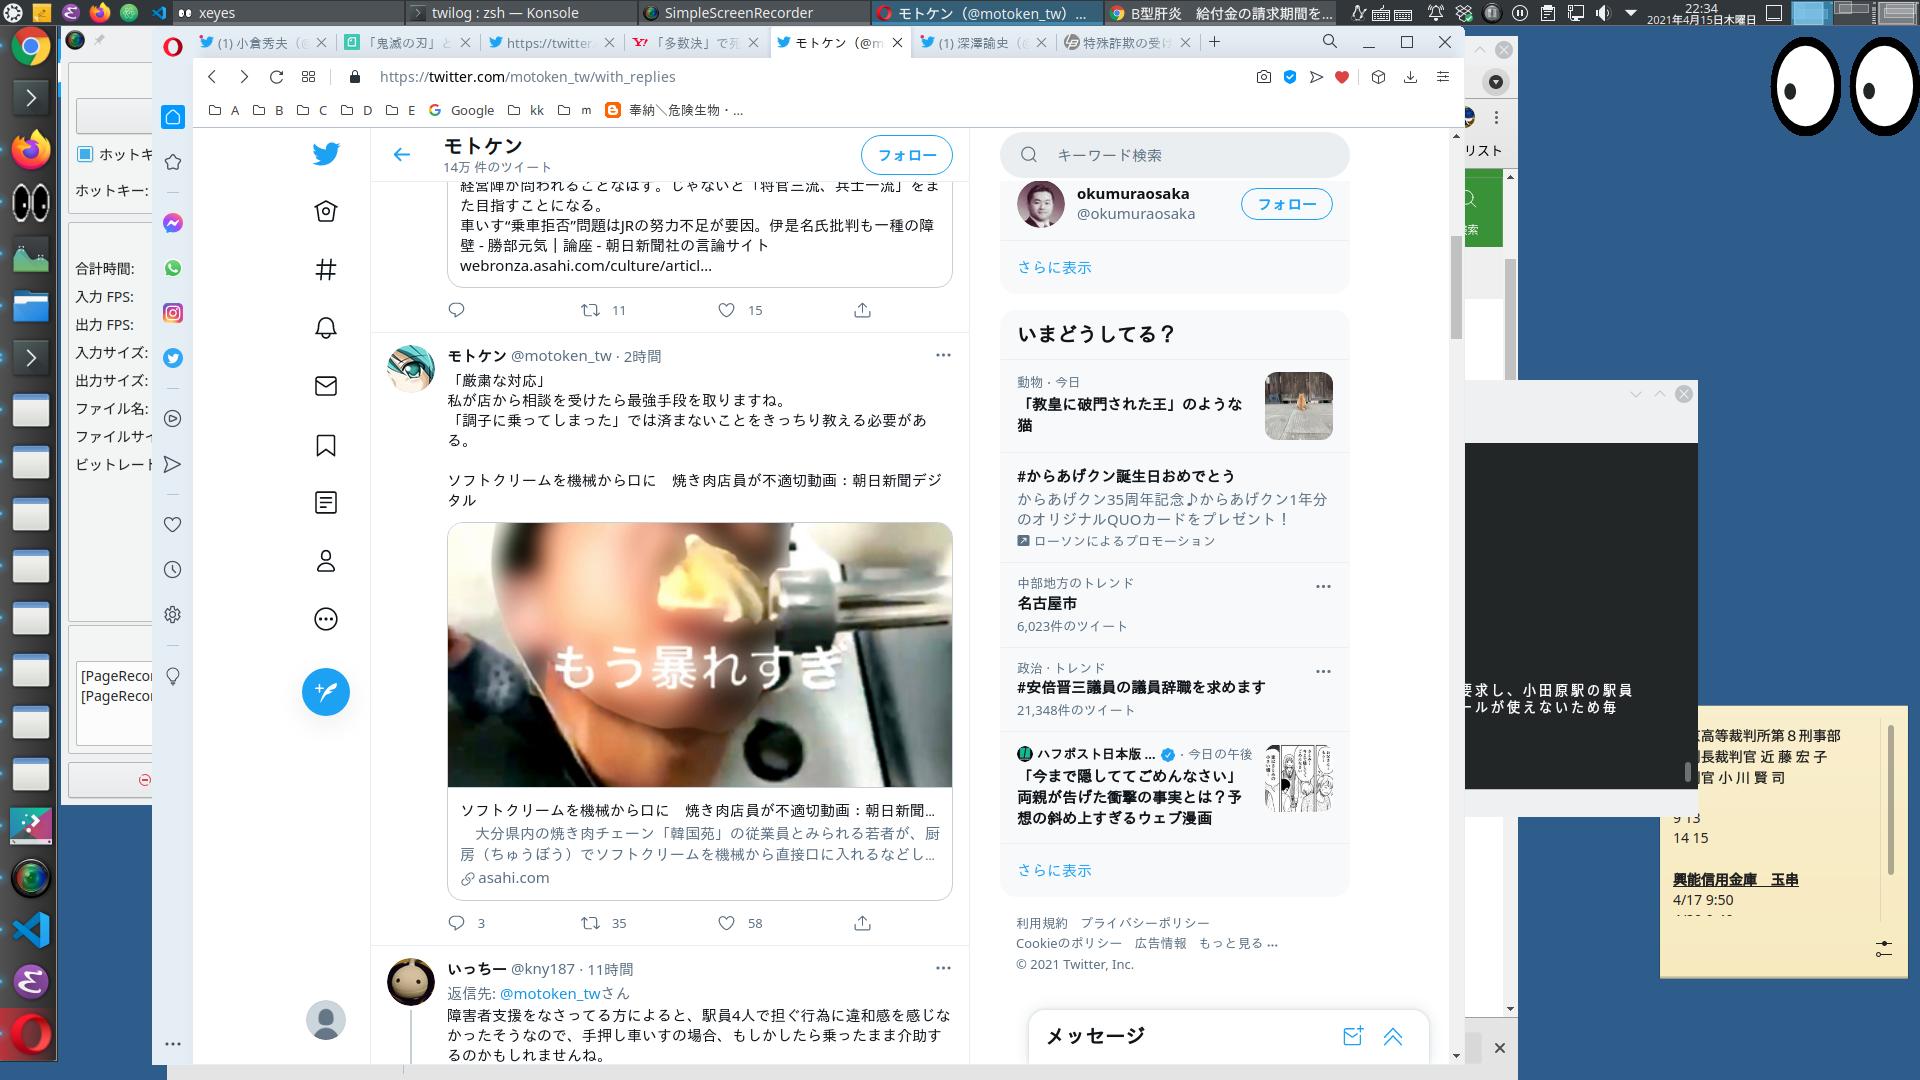Reply to the ソフトクリーム tweet
Image resolution: width=1920 pixels, height=1080 pixels.
(456, 923)
